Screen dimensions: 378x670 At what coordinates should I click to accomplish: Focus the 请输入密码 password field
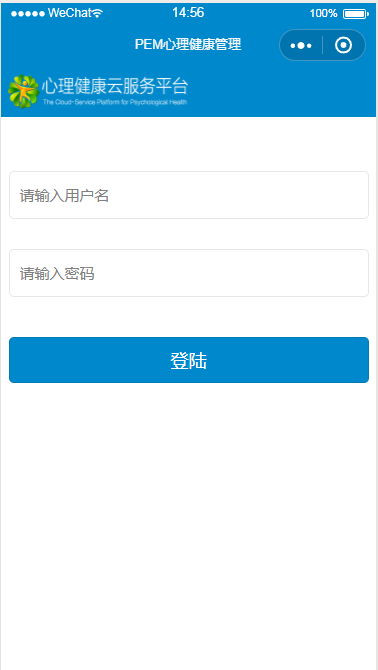(x=189, y=273)
